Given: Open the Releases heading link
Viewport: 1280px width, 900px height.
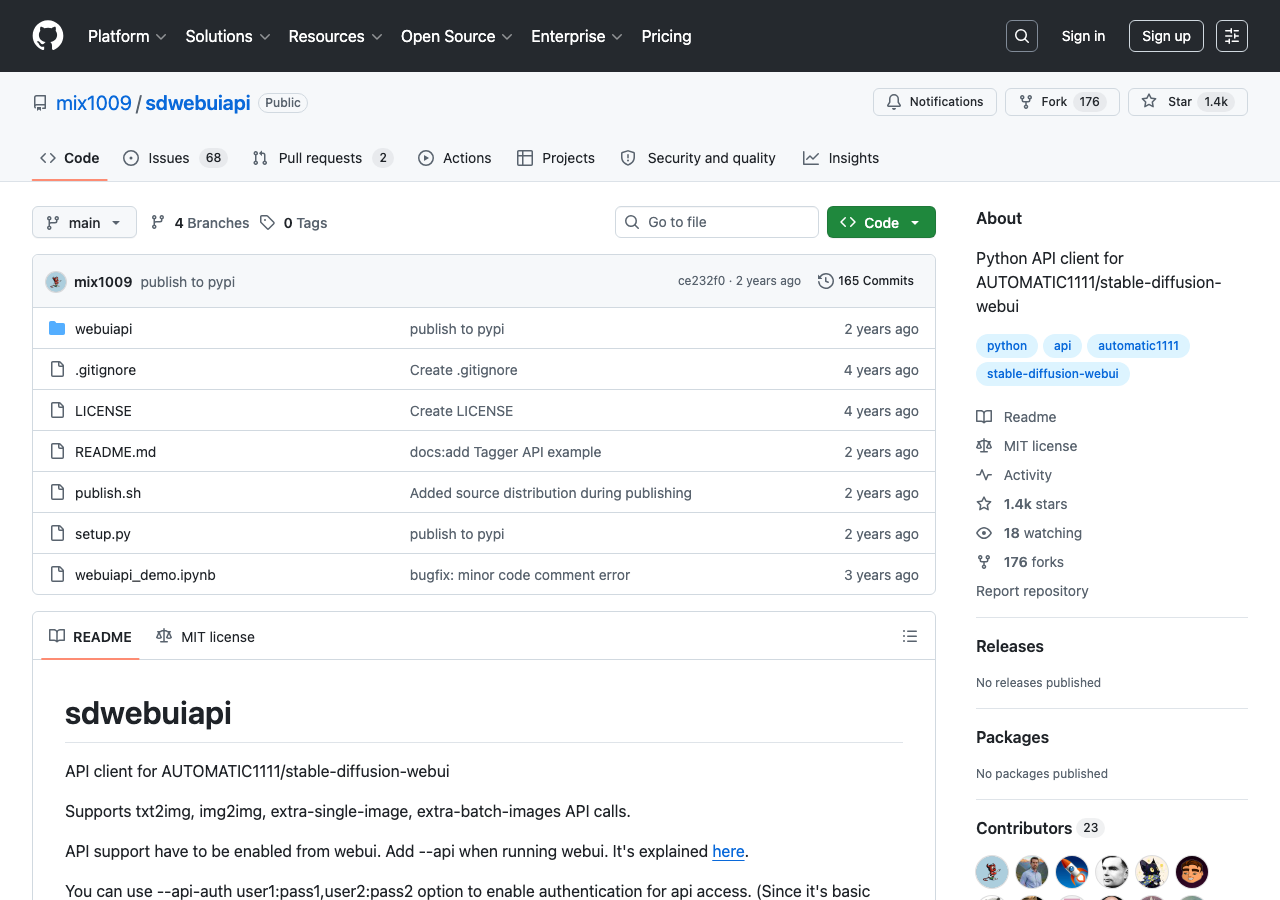Looking at the screenshot, I should 1010,646.
